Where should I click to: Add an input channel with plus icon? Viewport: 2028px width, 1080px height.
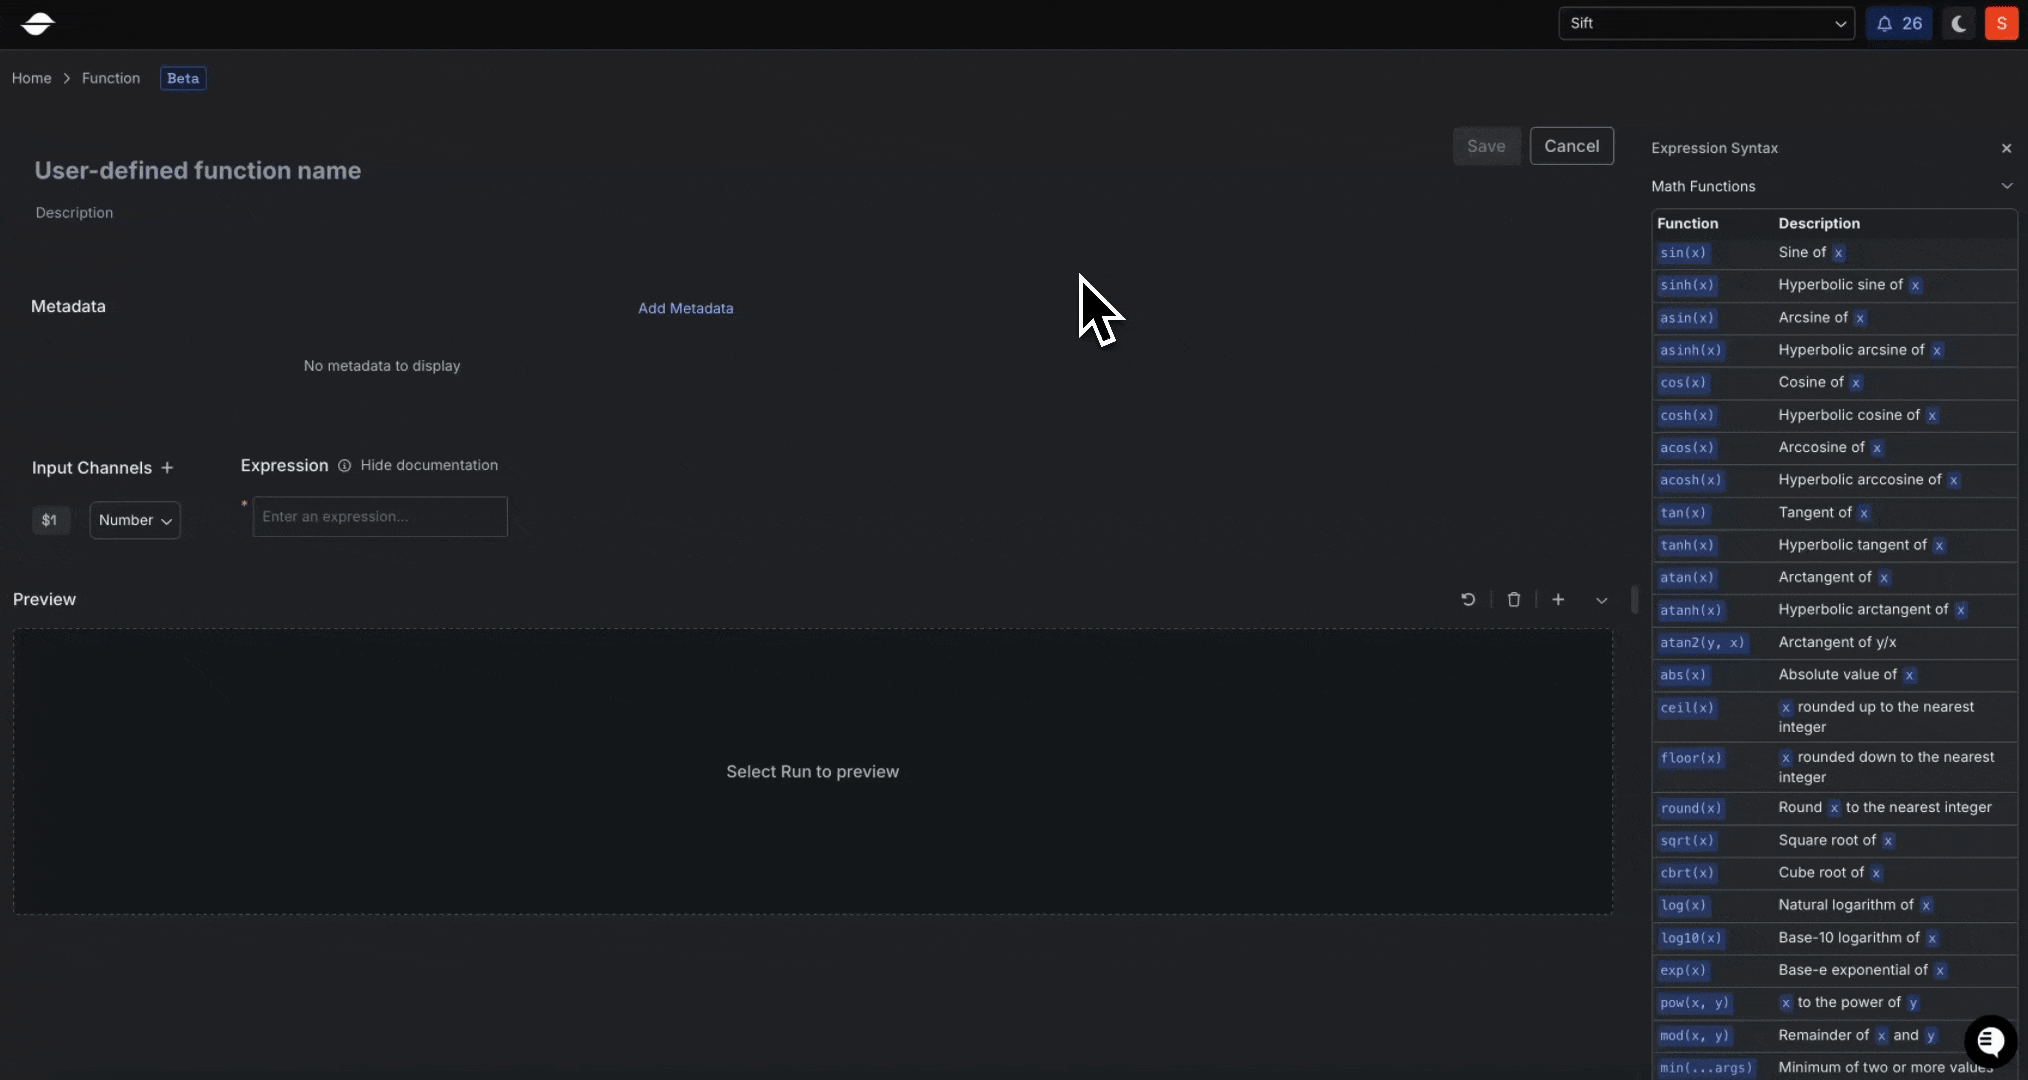(167, 468)
